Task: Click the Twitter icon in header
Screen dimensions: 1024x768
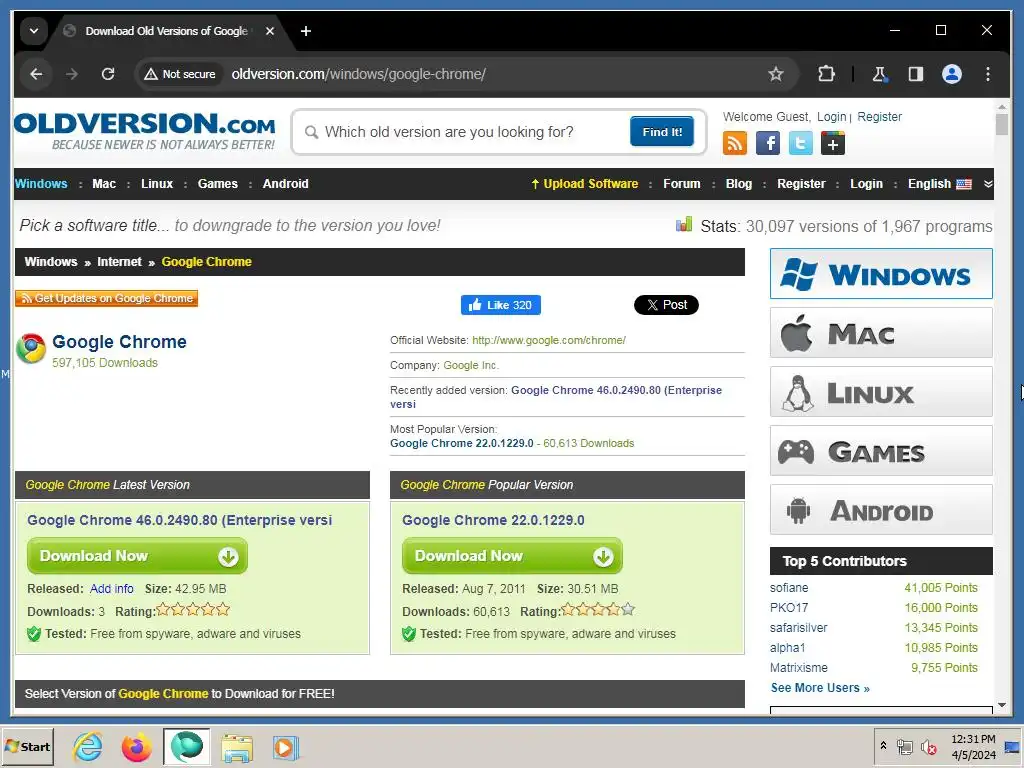Action: 800,143
